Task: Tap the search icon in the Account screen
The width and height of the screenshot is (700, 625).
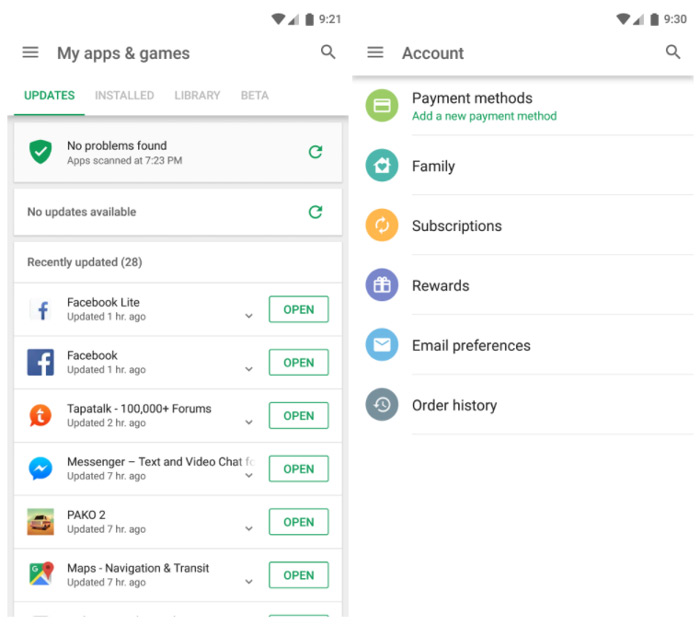Action: tap(673, 52)
